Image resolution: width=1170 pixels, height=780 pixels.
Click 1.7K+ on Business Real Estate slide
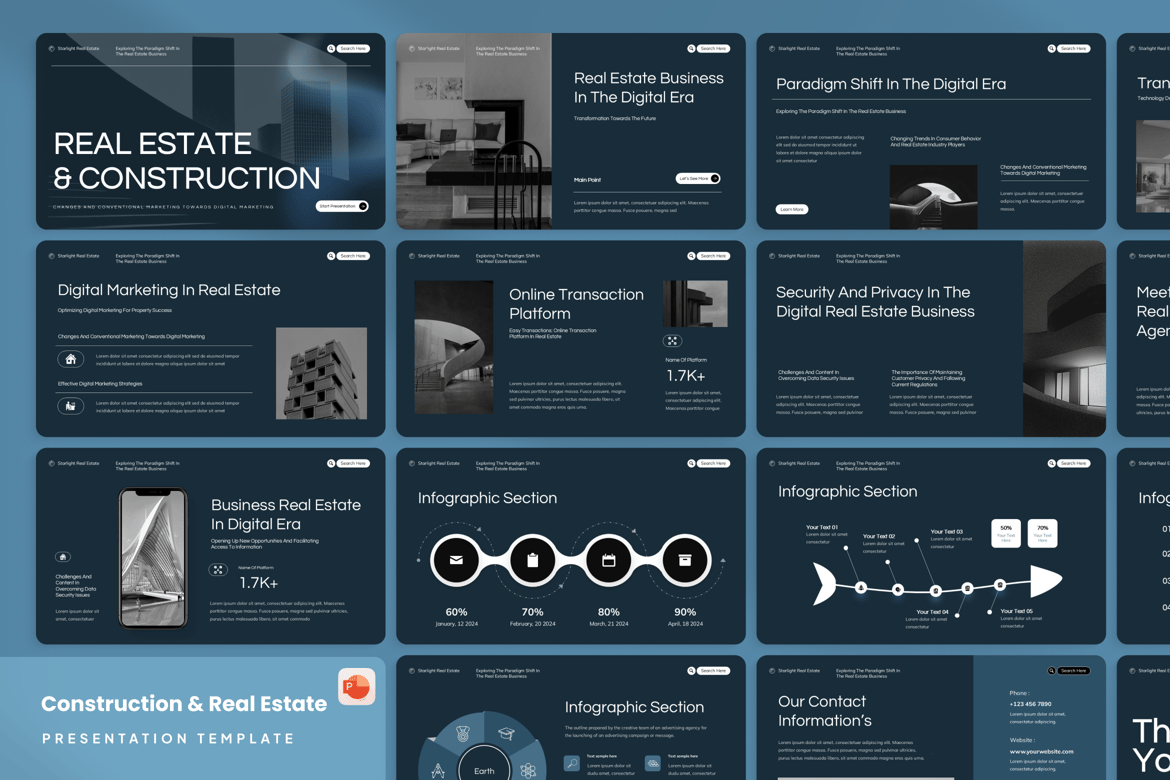point(259,582)
